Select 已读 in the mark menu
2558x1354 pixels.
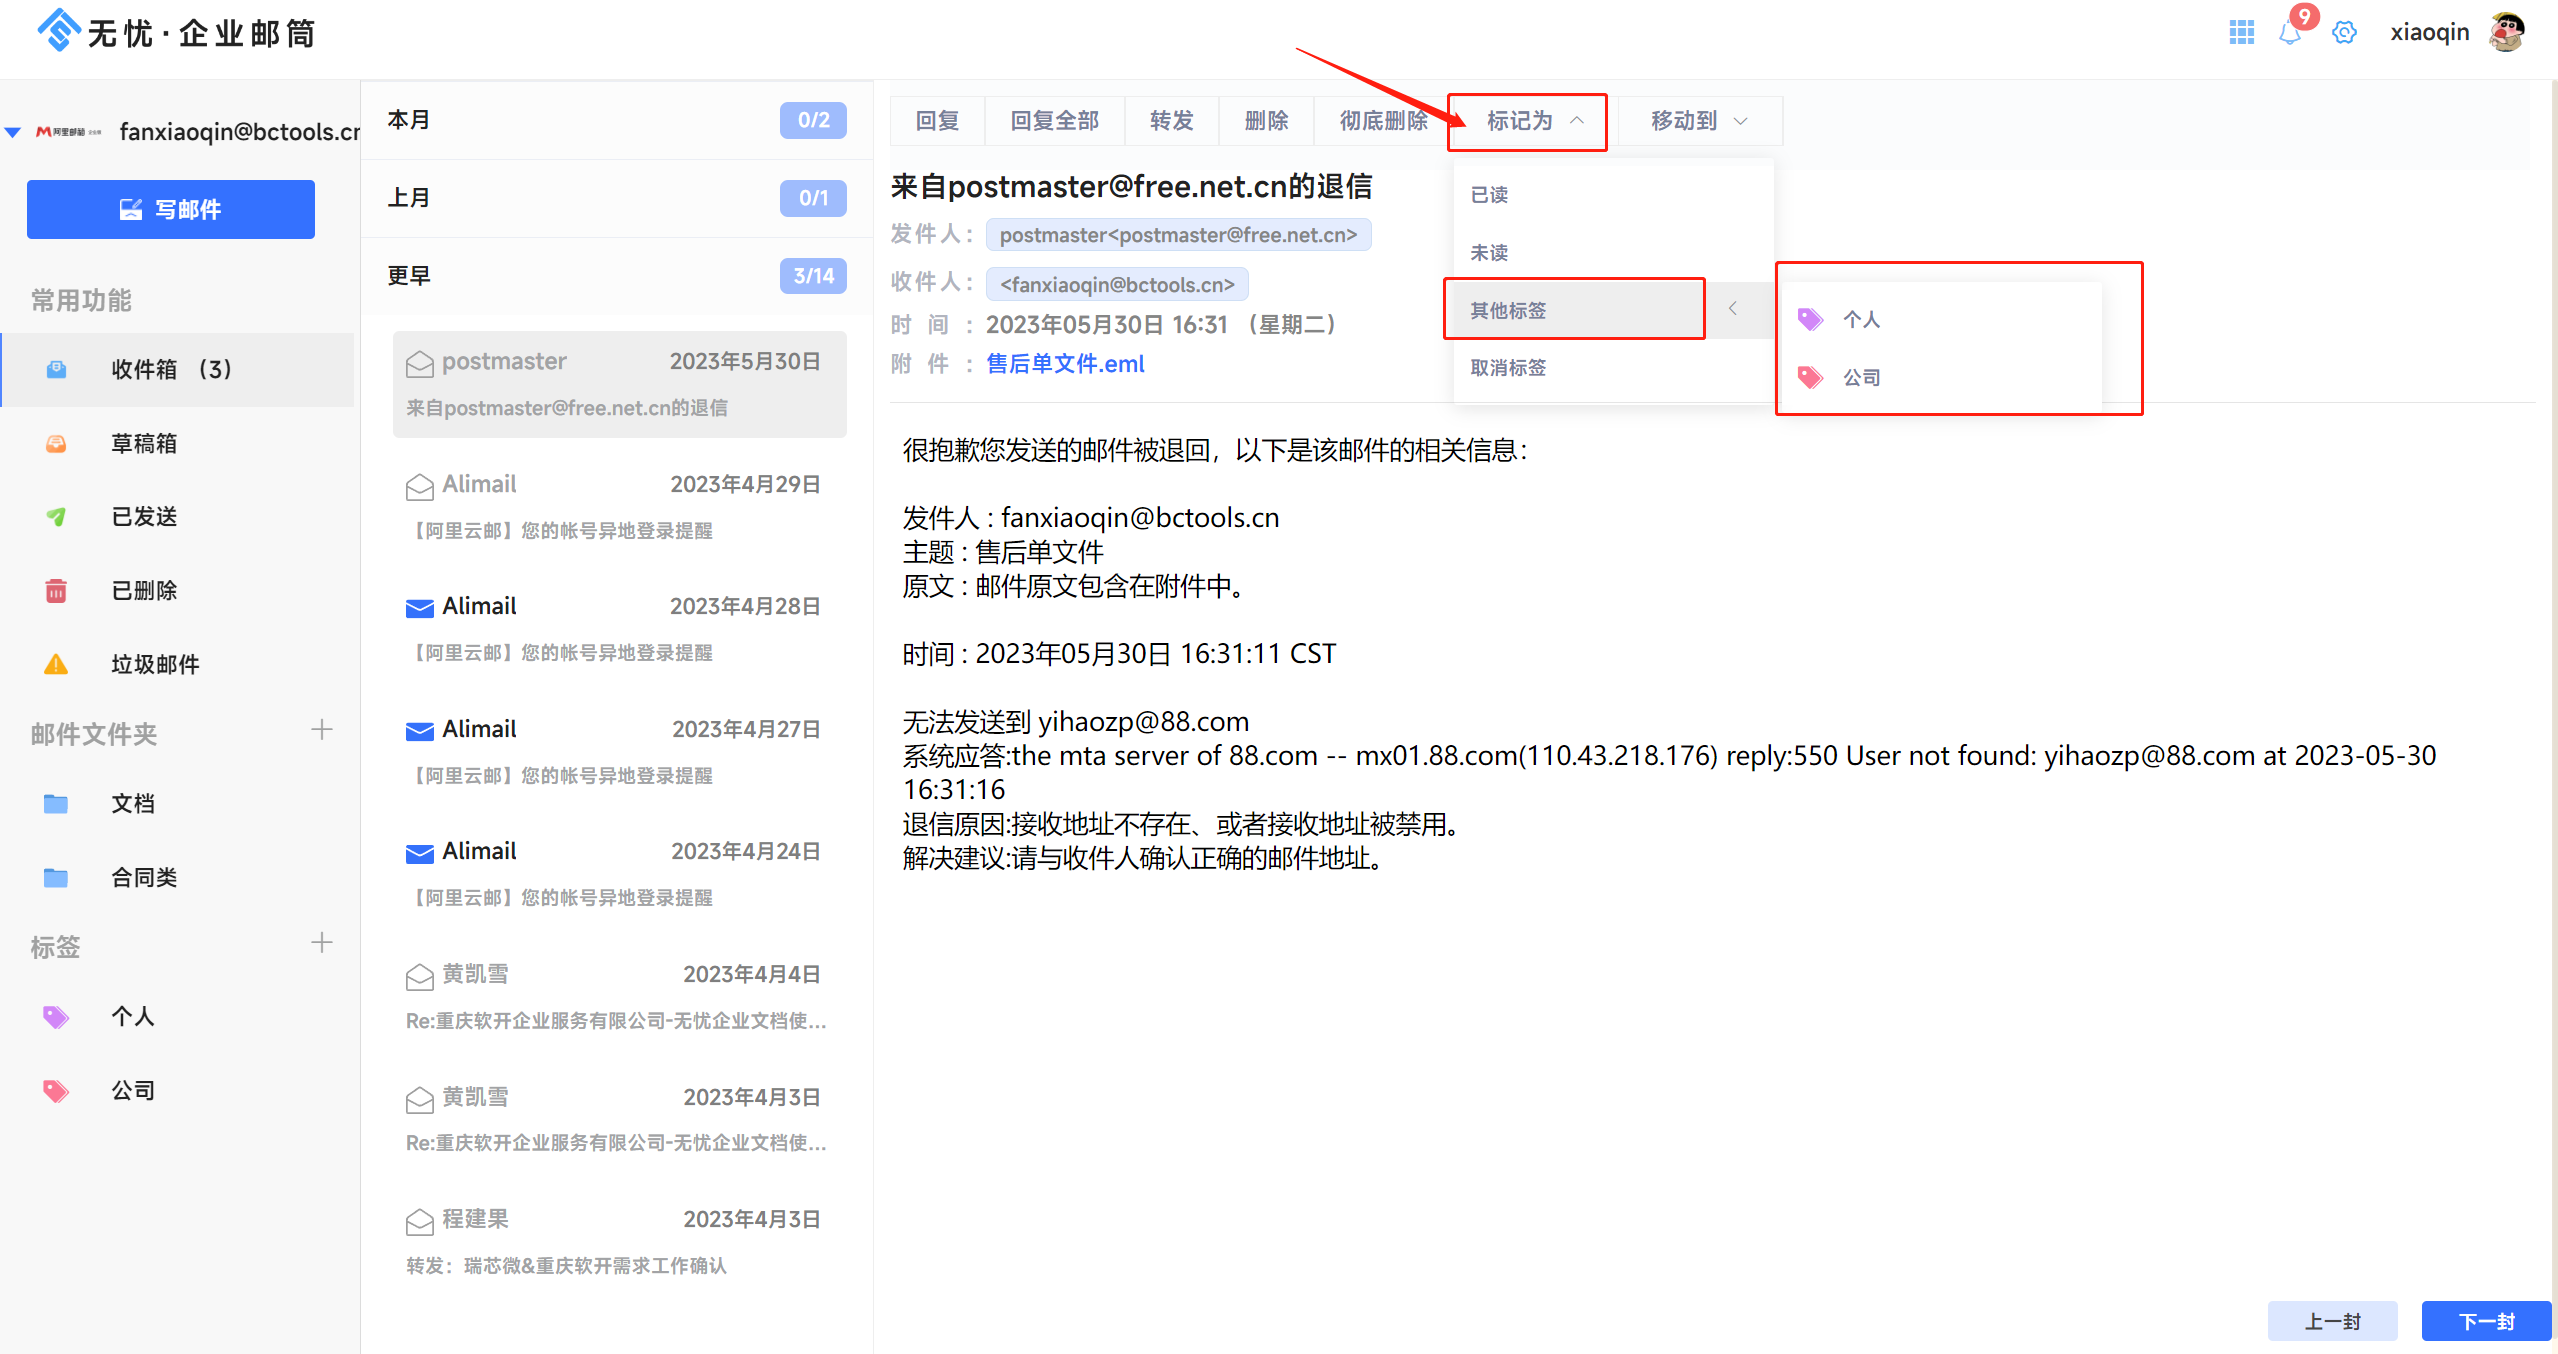click(x=1489, y=195)
